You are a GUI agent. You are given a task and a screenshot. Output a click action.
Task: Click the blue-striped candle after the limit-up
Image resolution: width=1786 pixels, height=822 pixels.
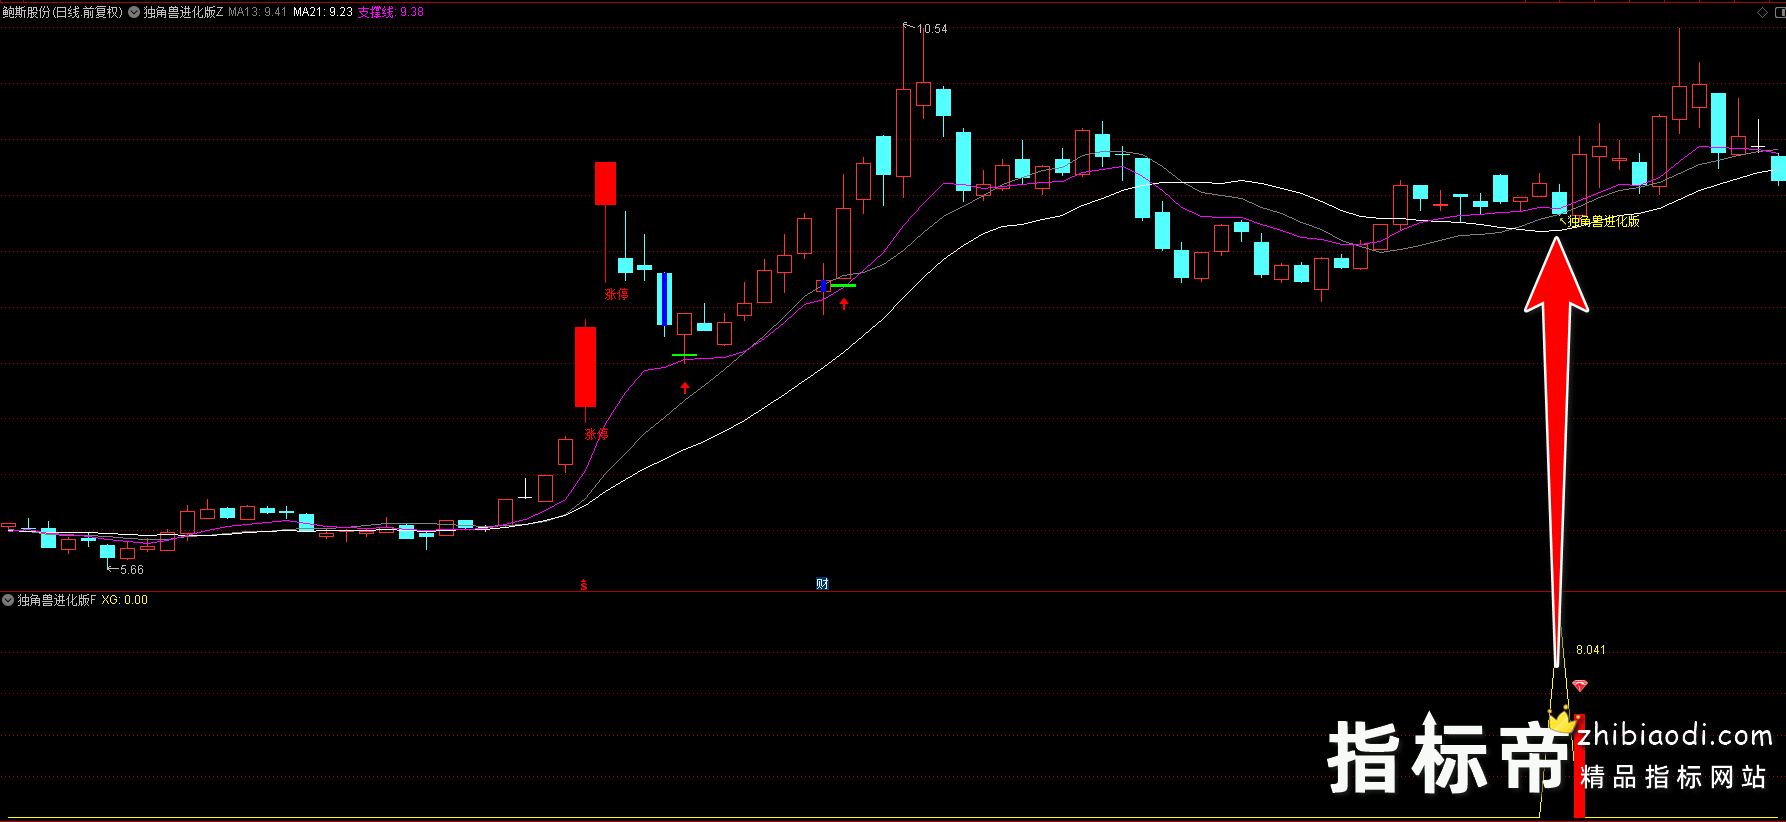pos(664,299)
